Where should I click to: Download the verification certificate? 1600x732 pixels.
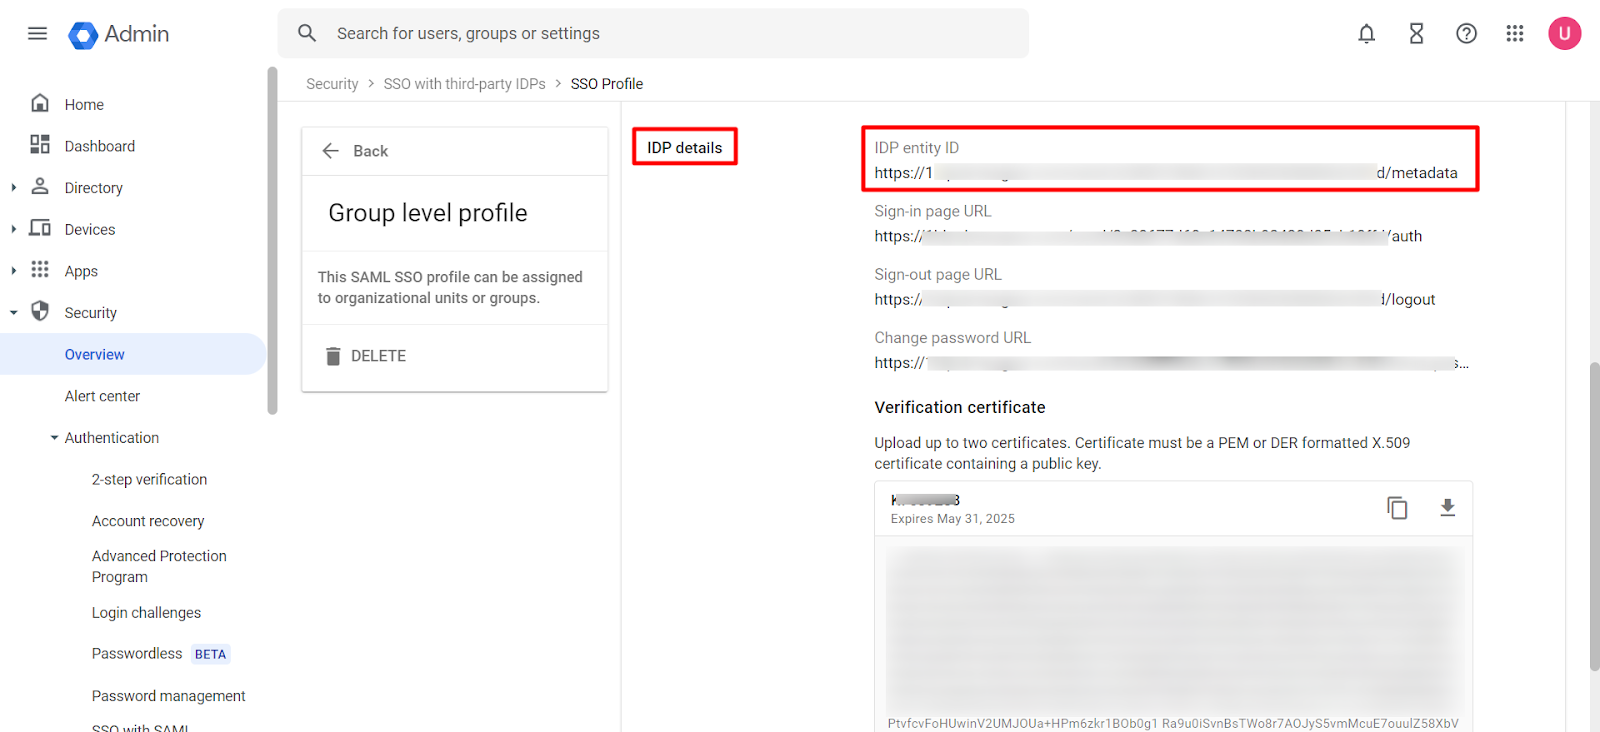click(1447, 508)
